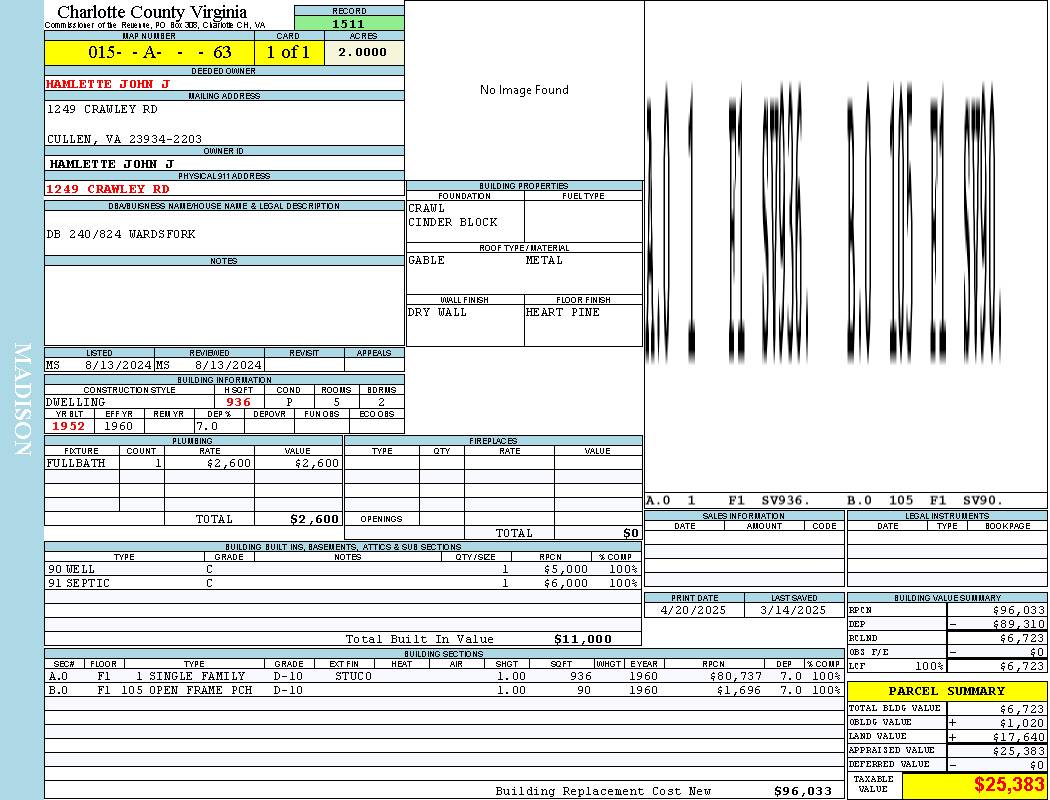Click the DEP % value 7.0 in Building Information
1050x800 pixels.
point(207,426)
